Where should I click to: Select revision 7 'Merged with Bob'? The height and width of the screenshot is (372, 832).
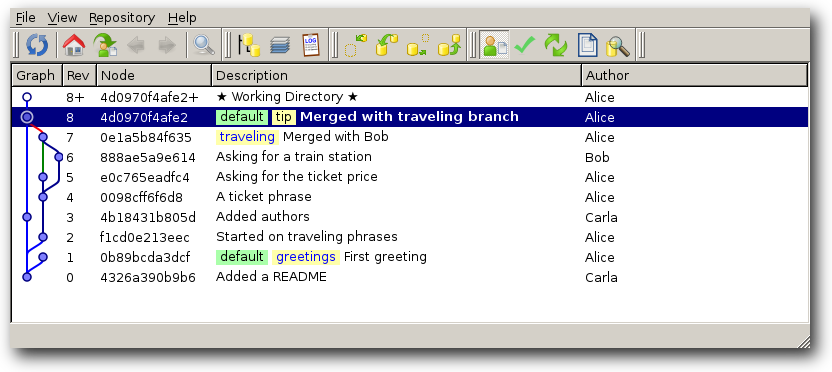coord(410,137)
